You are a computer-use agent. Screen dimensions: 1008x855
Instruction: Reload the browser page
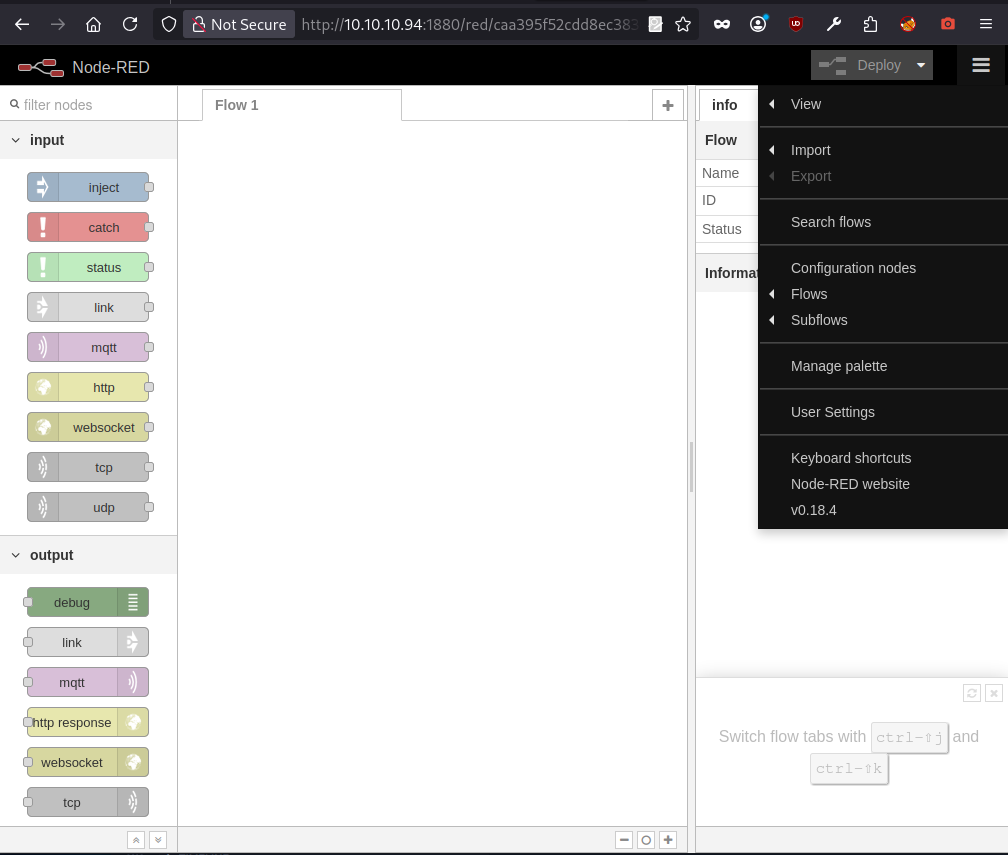coord(130,24)
